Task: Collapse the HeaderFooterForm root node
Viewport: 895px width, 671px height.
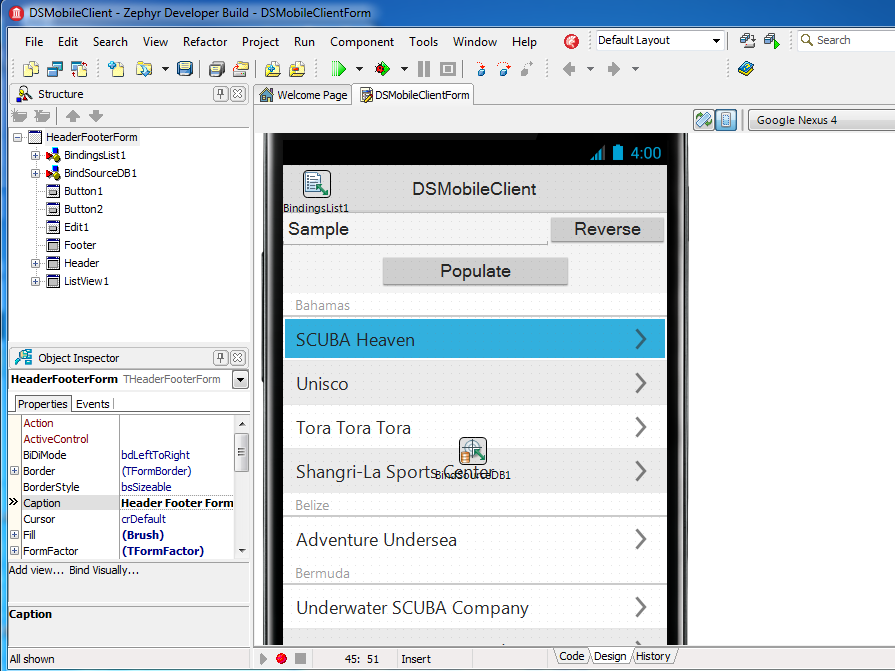Action: pos(18,137)
